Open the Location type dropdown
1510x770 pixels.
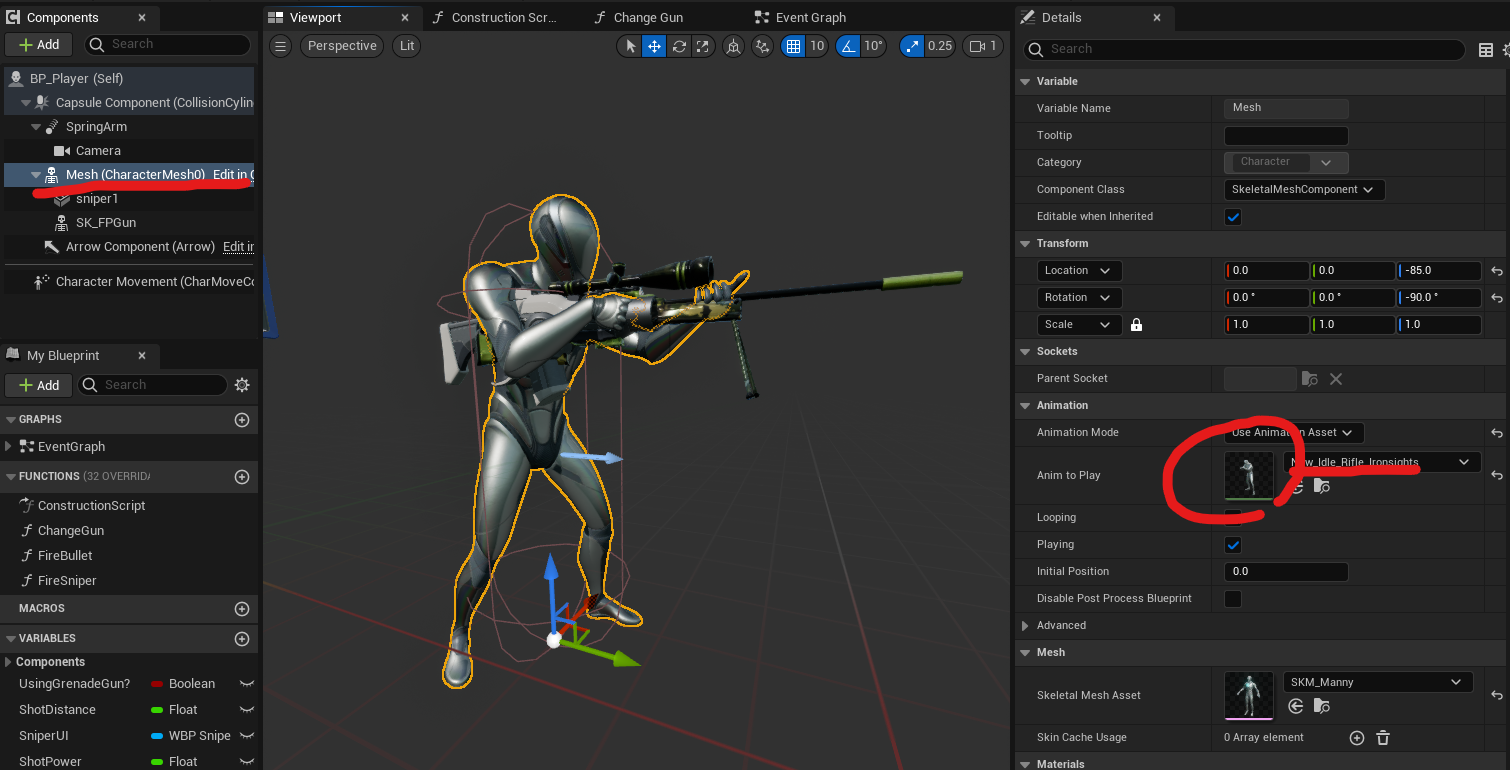click(1079, 271)
